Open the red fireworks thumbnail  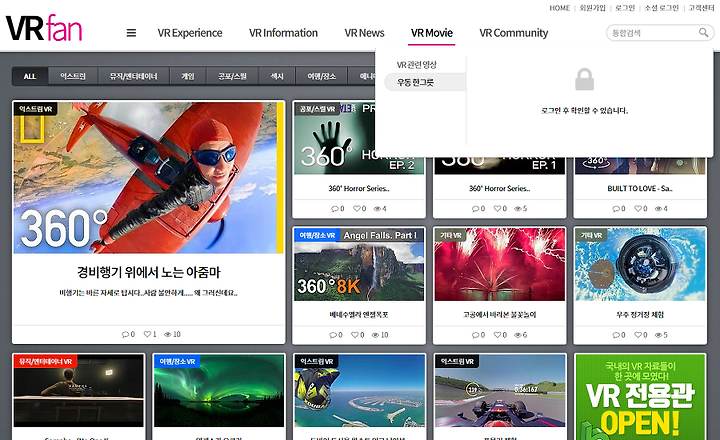click(500, 265)
